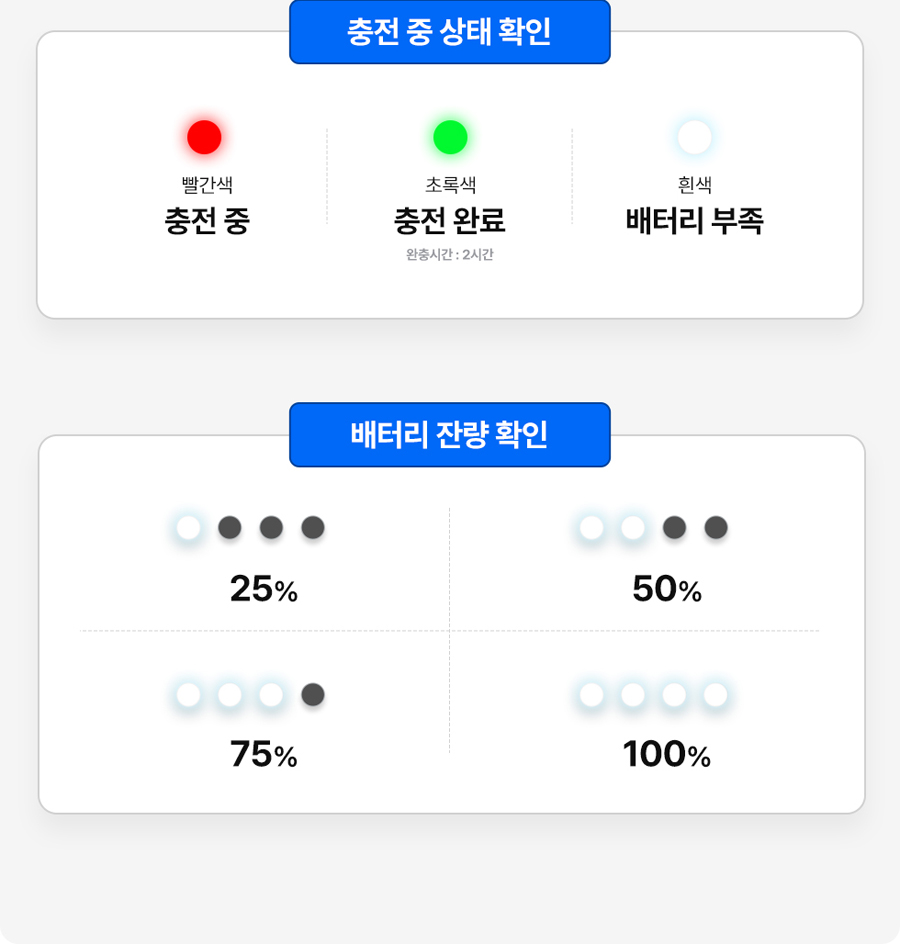The height and width of the screenshot is (944, 900).
Task: Click the 배터리 부족 status label
Action: coord(694,220)
